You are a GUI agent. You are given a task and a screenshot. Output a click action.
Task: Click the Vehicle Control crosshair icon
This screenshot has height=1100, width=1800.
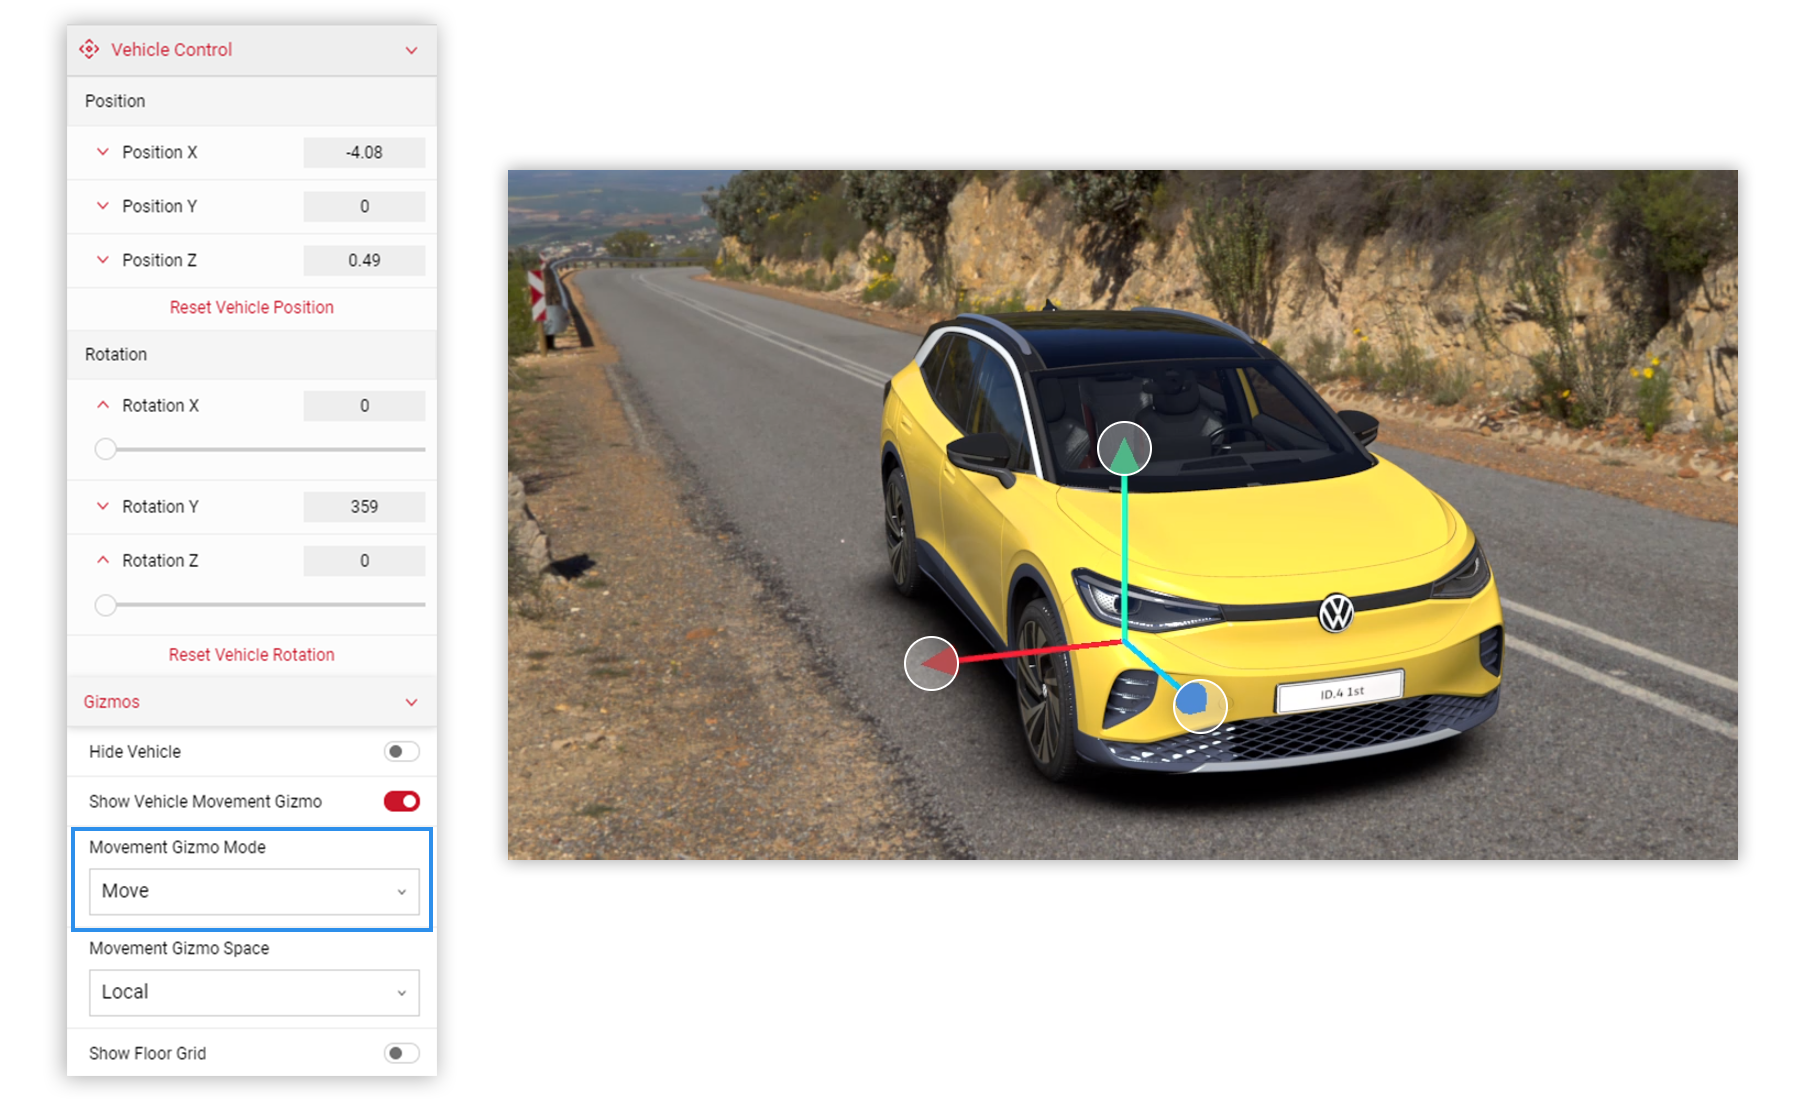pyautogui.click(x=89, y=49)
